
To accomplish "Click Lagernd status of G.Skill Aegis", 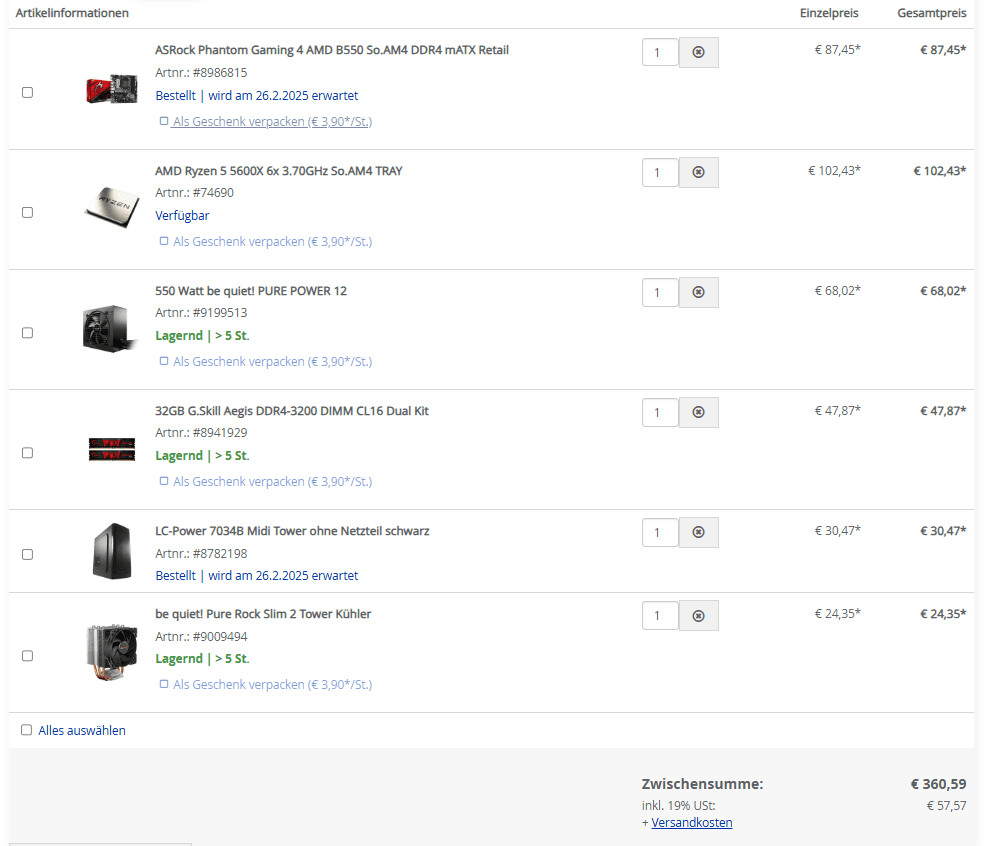I will point(202,455).
